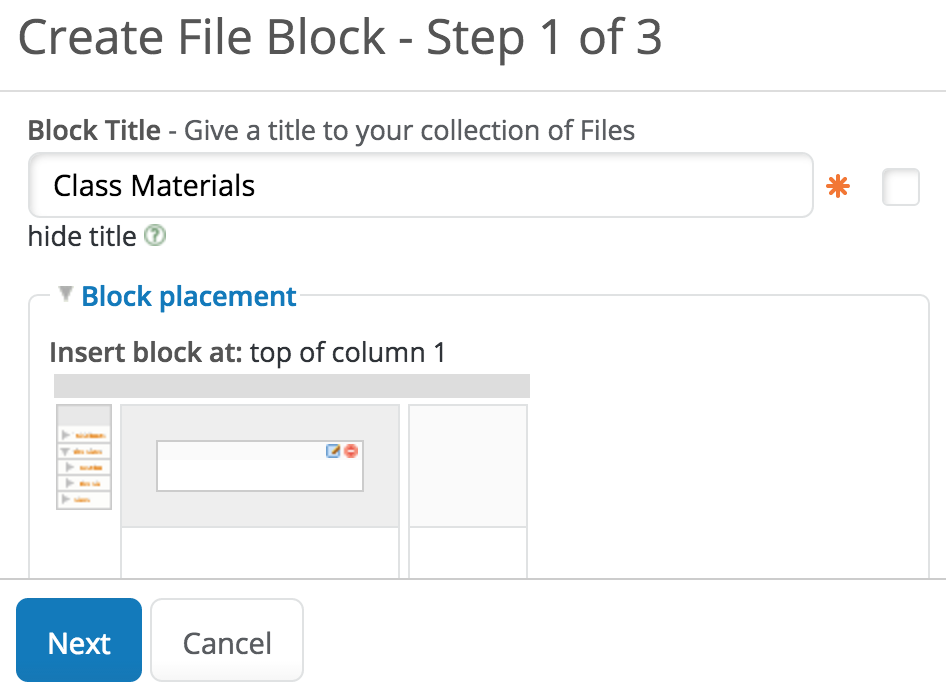The height and width of the screenshot is (694, 946).
Task: Proceed with the Next button
Action: click(x=79, y=641)
